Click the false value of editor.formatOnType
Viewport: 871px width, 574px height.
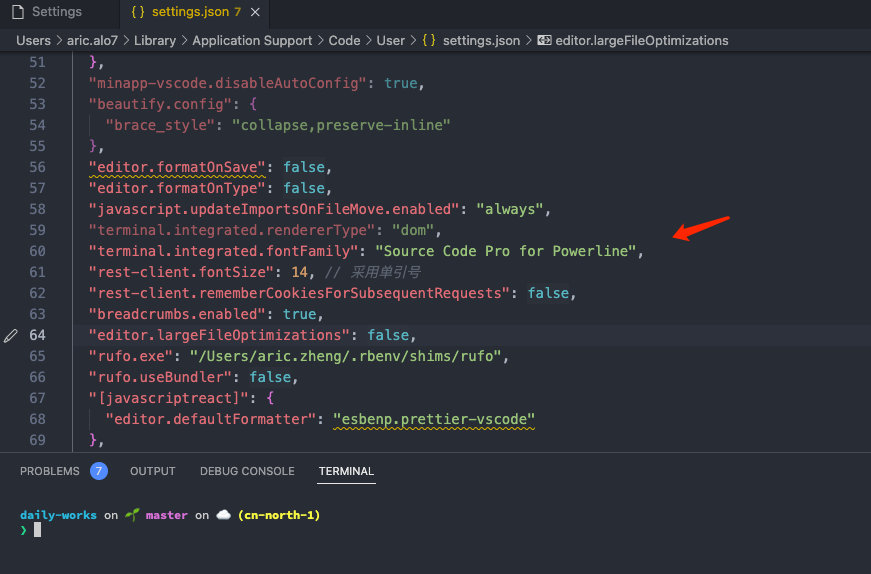(304, 188)
